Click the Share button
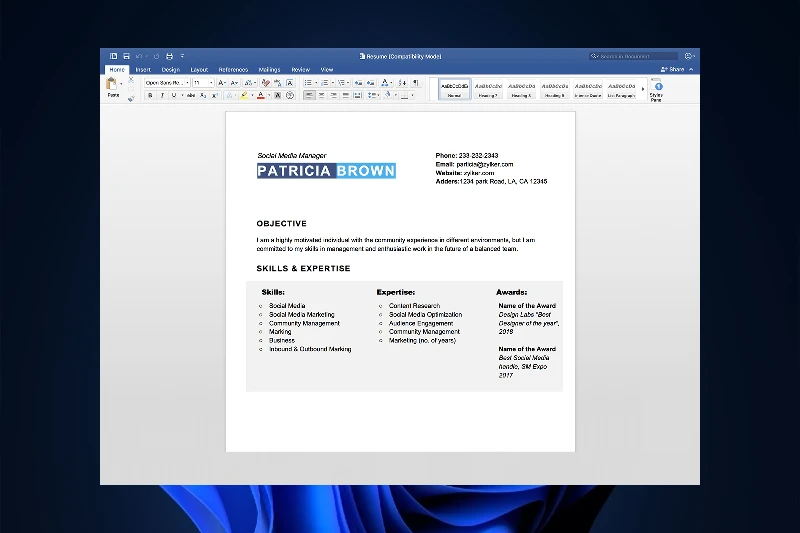 pos(672,69)
